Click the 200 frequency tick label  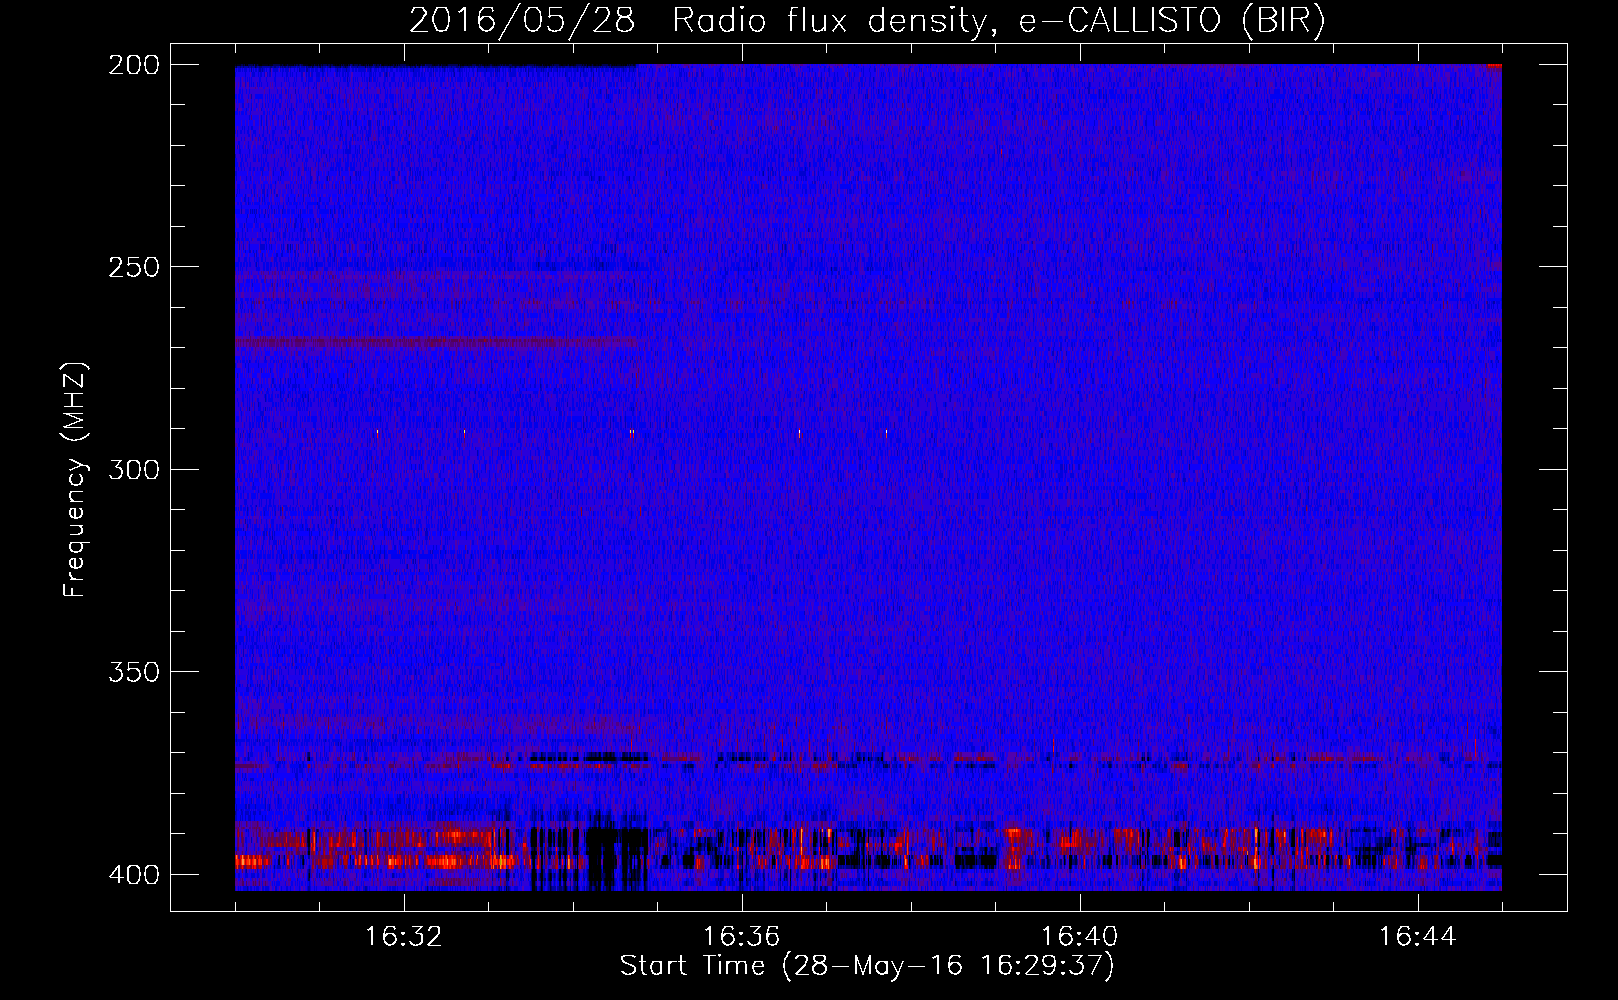133,64
